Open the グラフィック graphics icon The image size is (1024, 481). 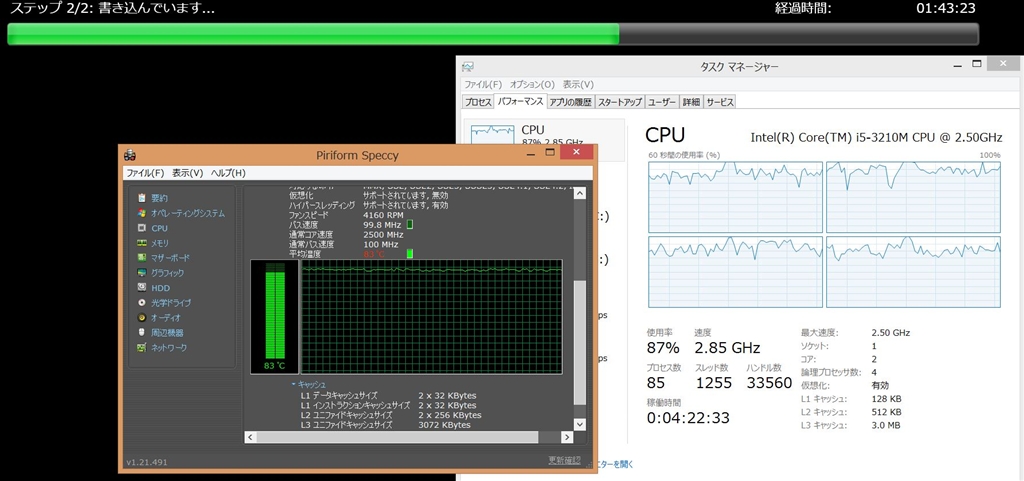(x=142, y=273)
